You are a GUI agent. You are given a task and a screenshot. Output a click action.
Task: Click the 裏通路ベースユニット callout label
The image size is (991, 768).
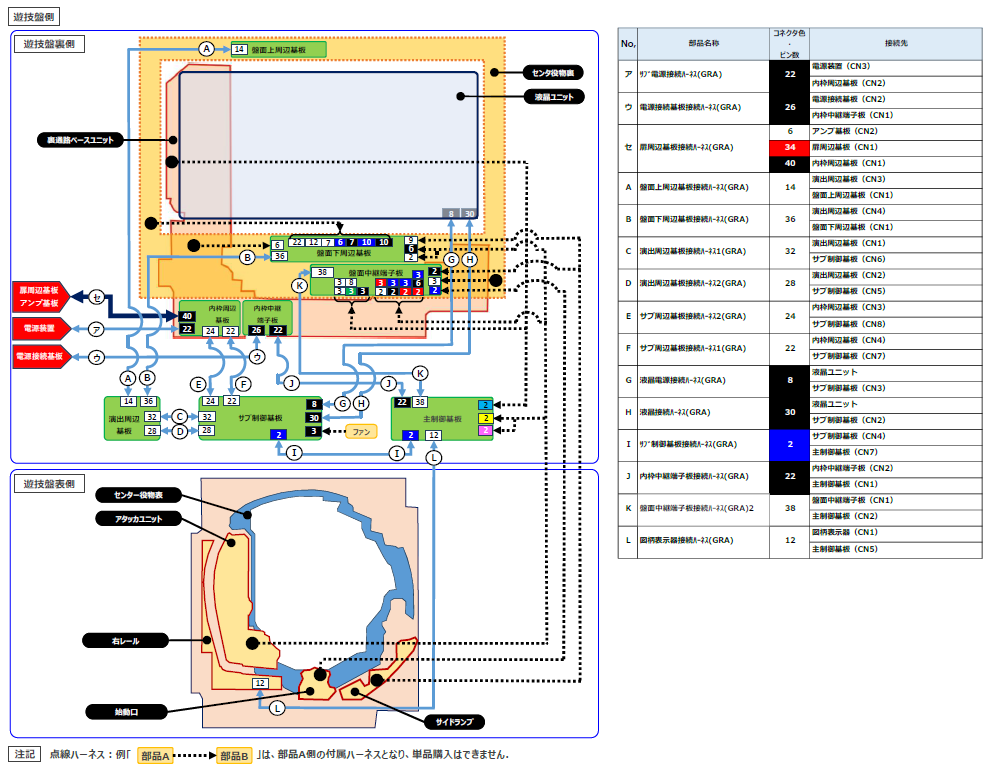[x=80, y=140]
